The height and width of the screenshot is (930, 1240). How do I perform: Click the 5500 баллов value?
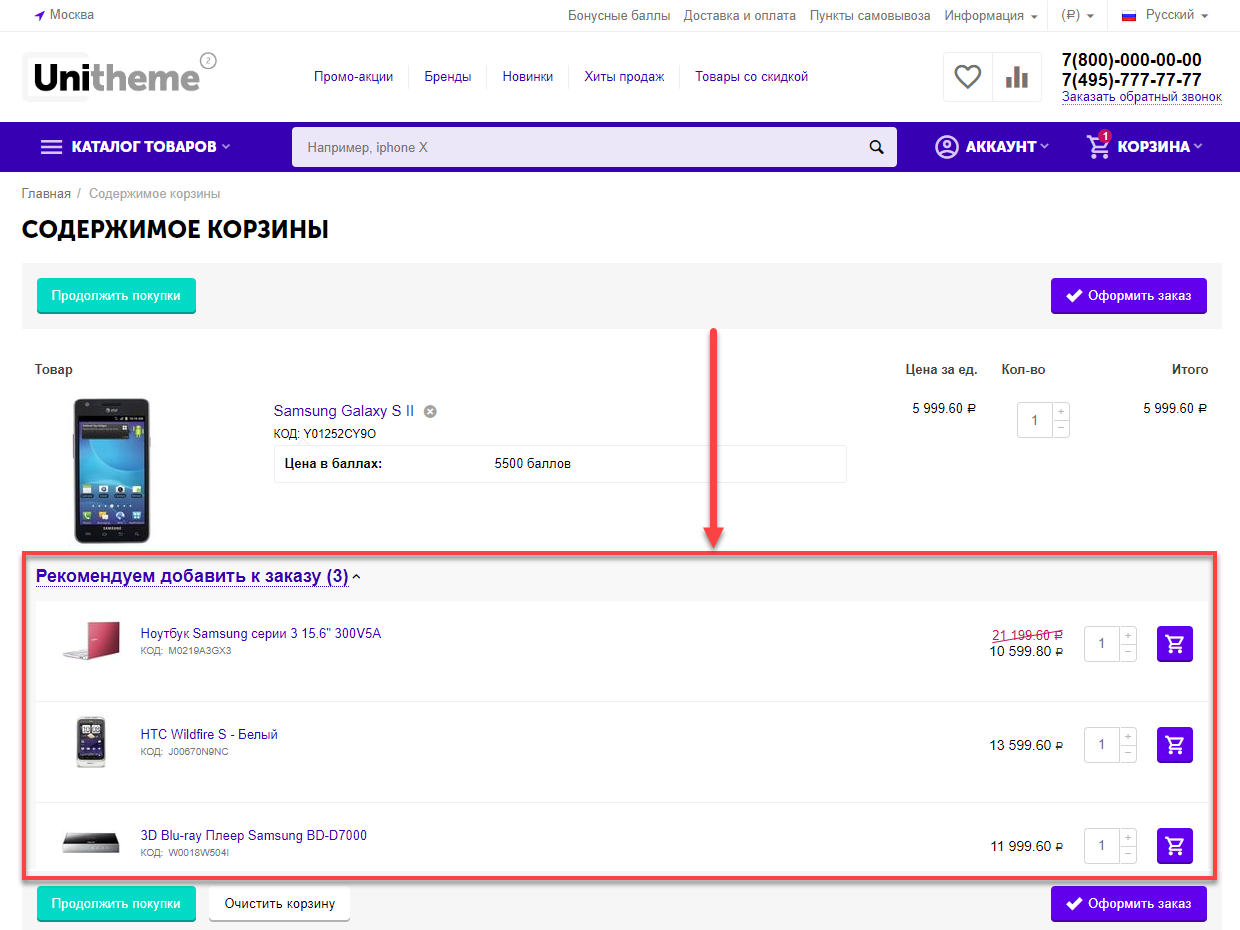(x=533, y=464)
